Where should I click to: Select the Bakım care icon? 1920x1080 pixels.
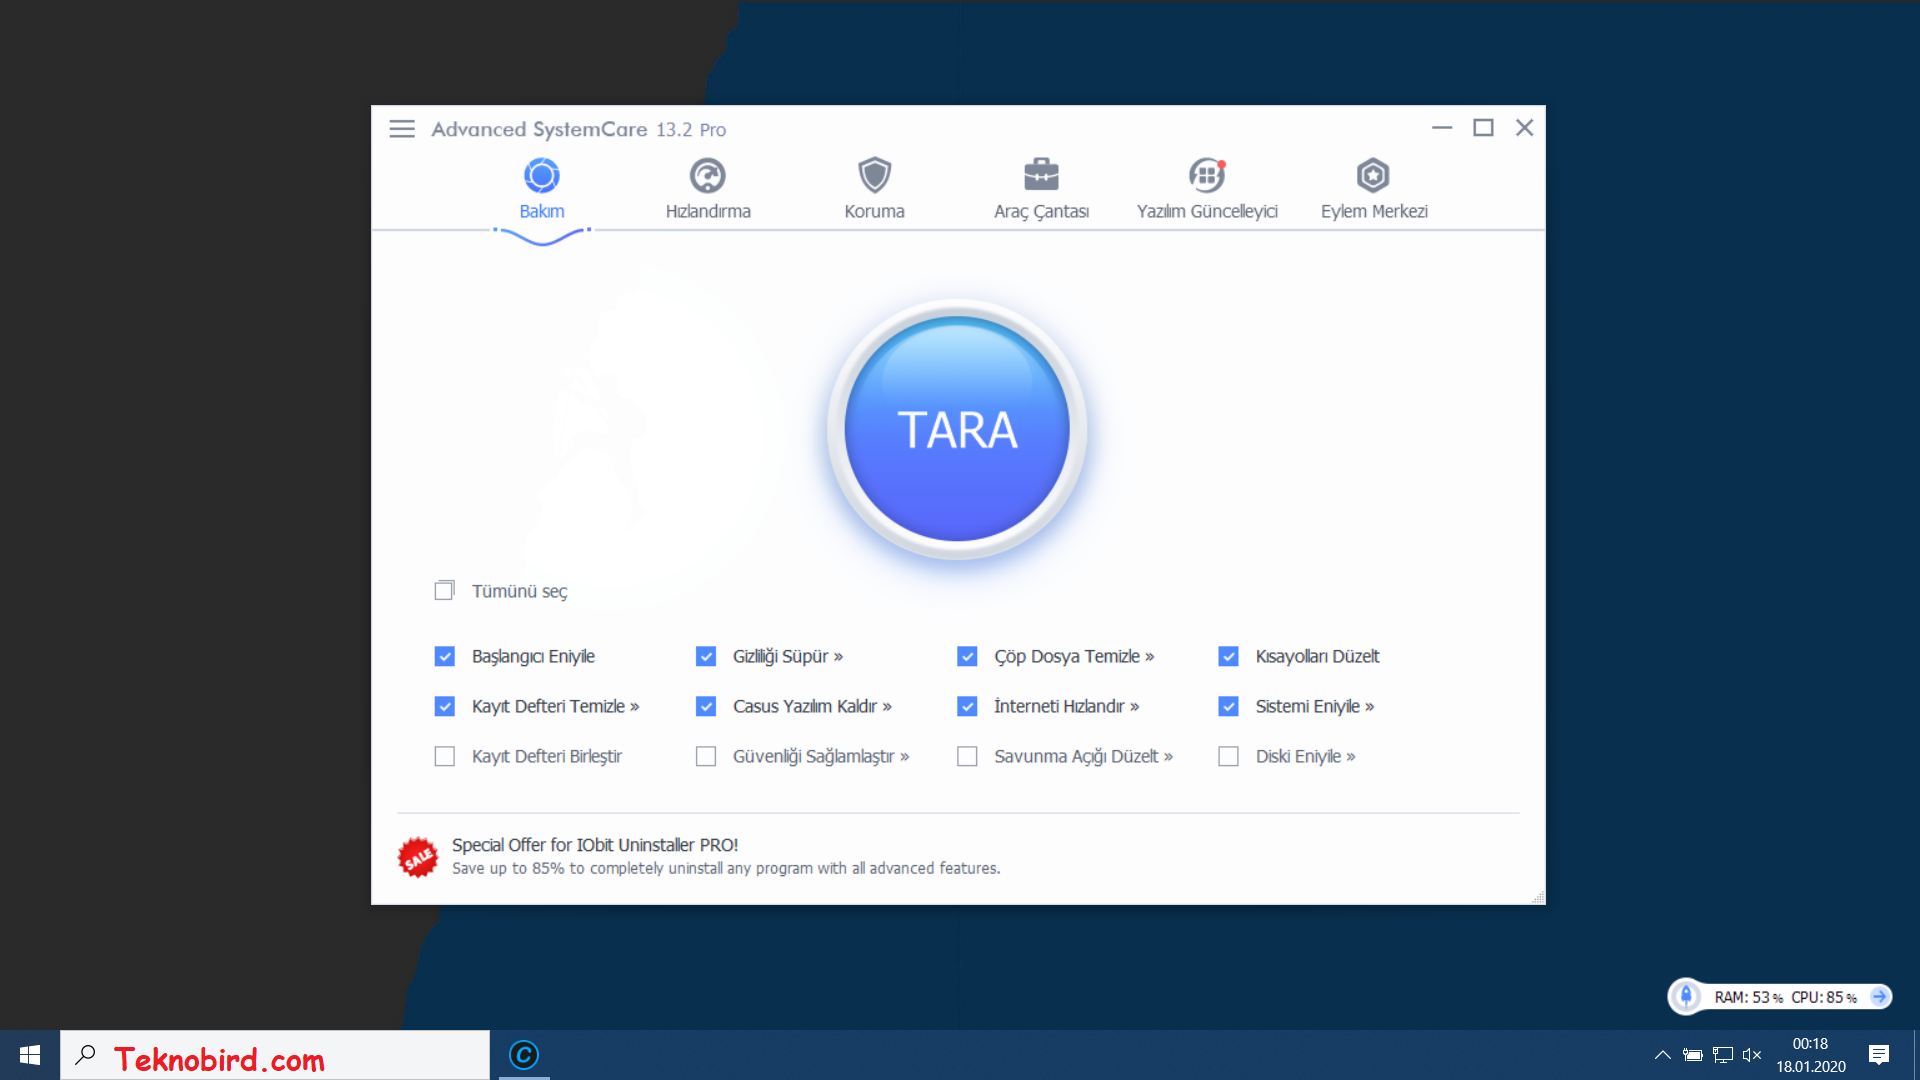click(542, 176)
